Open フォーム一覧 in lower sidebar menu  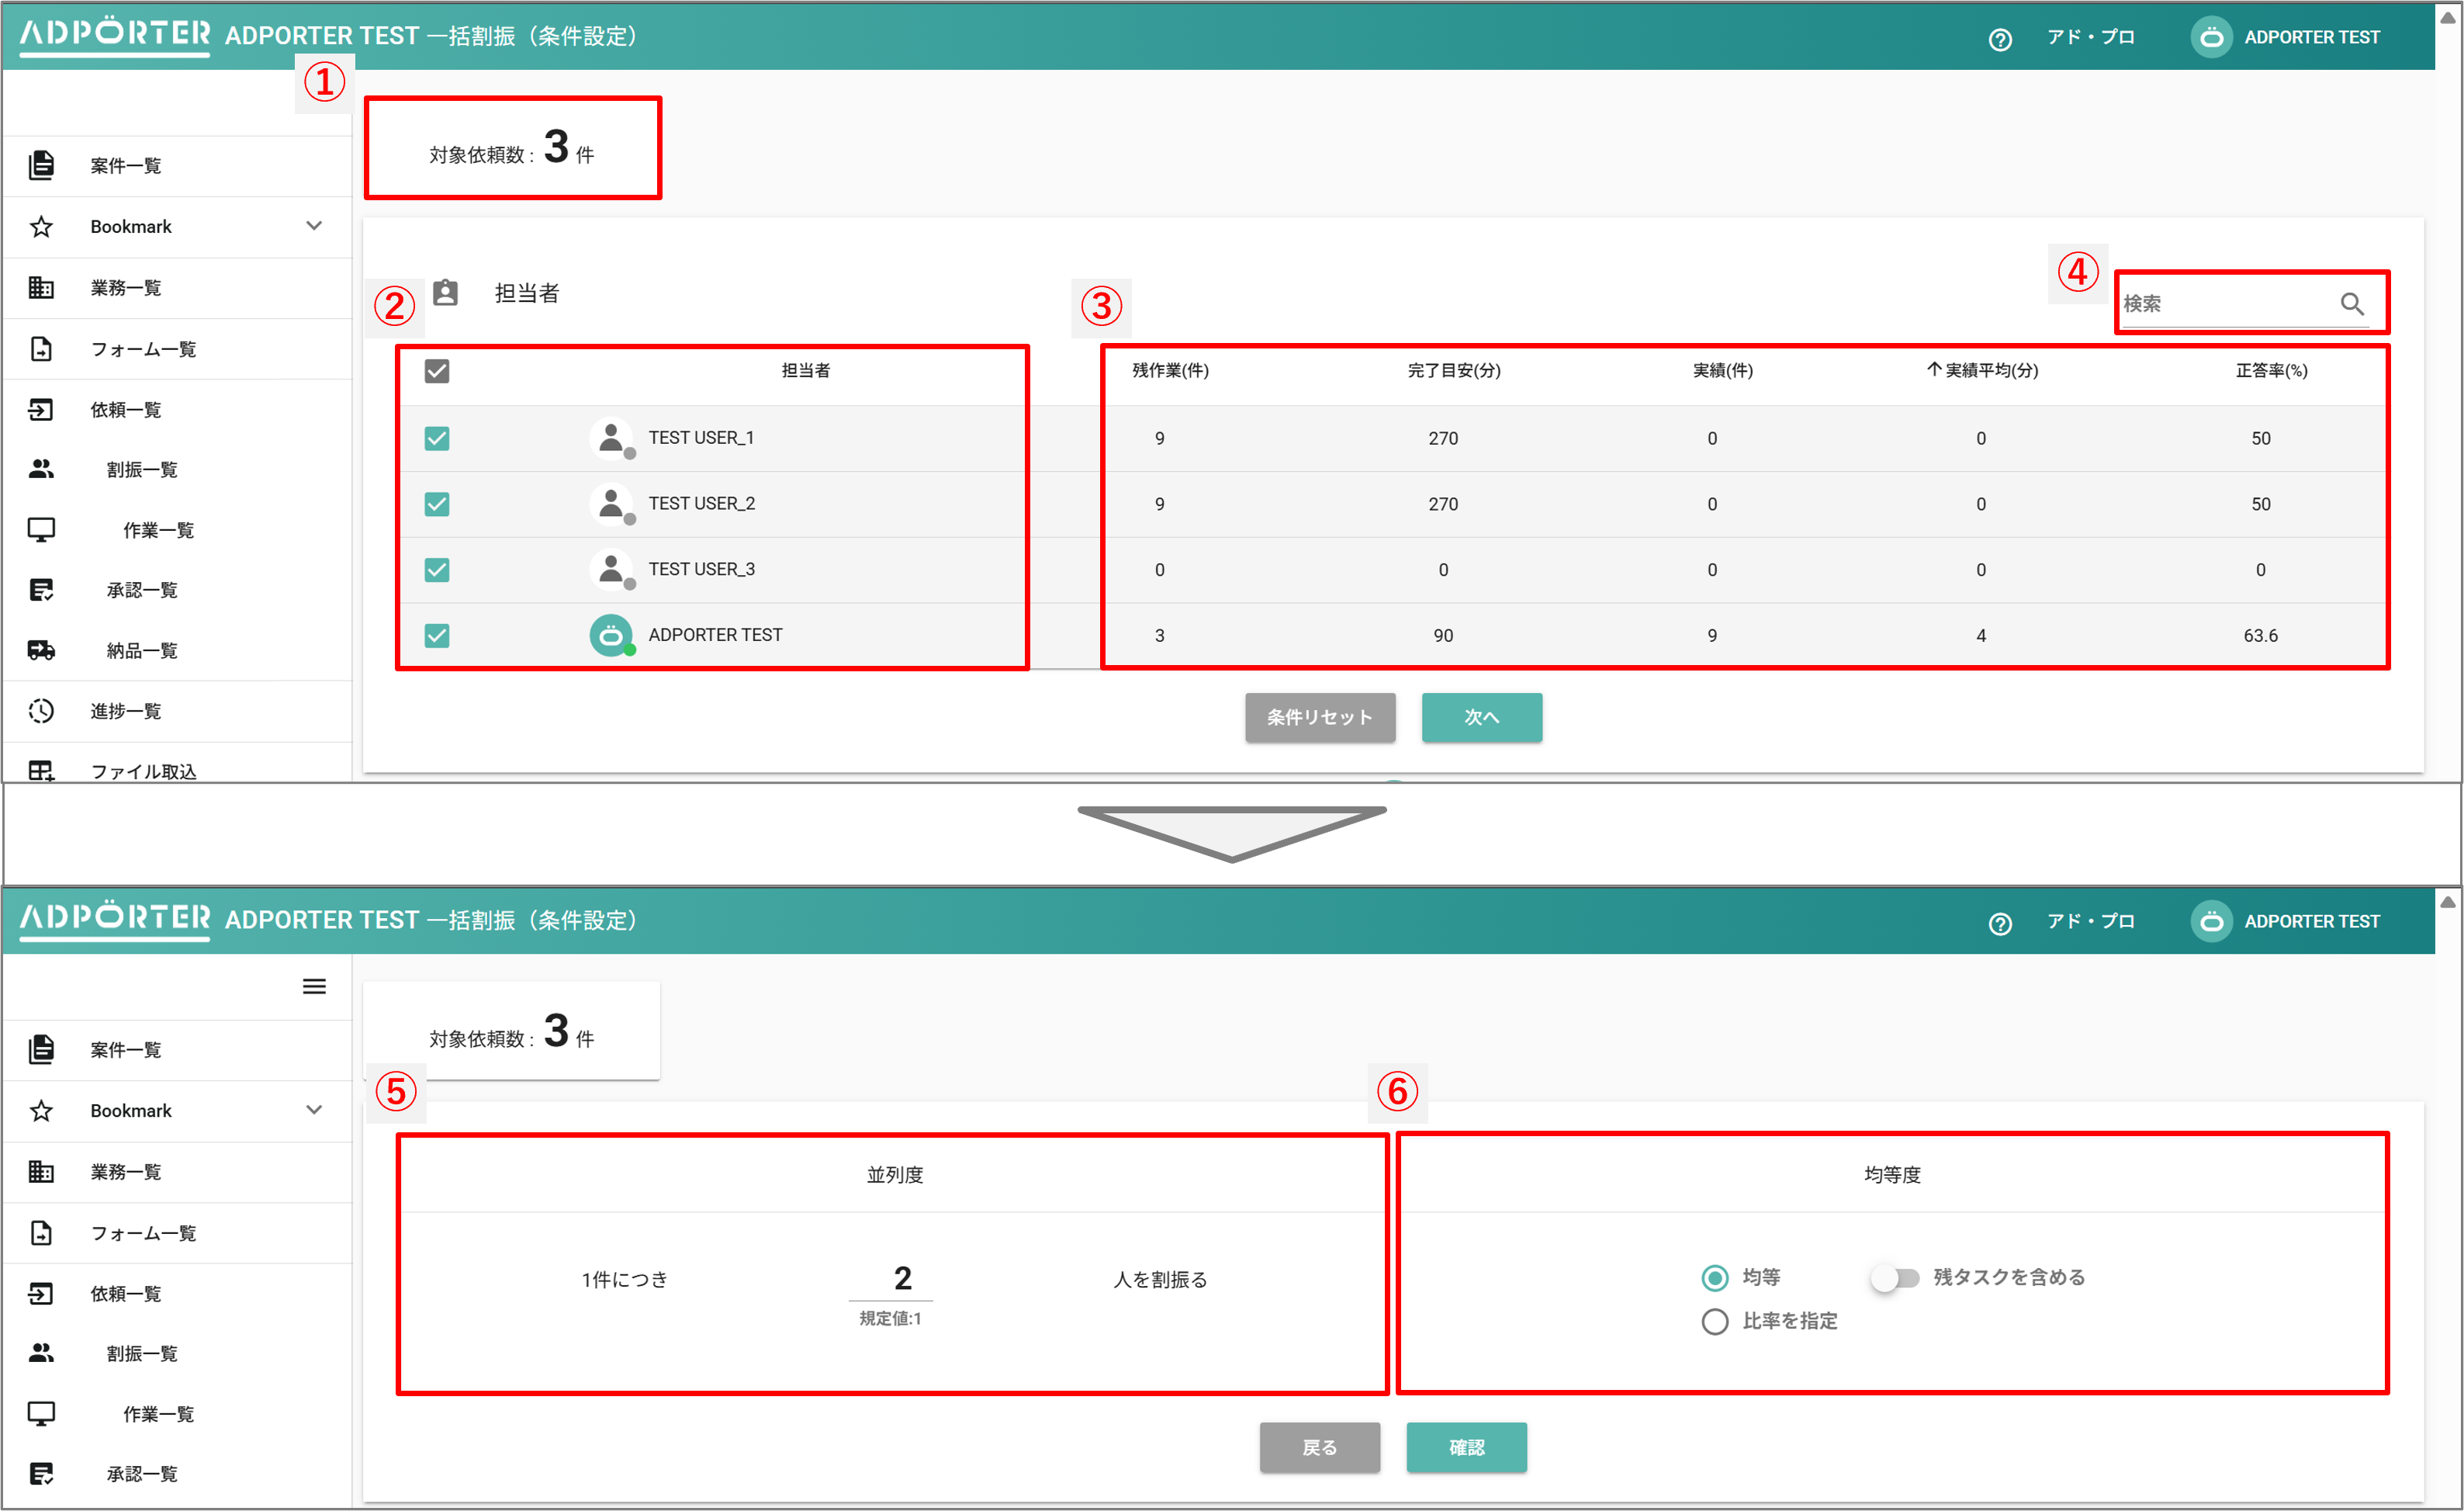click(x=143, y=1233)
